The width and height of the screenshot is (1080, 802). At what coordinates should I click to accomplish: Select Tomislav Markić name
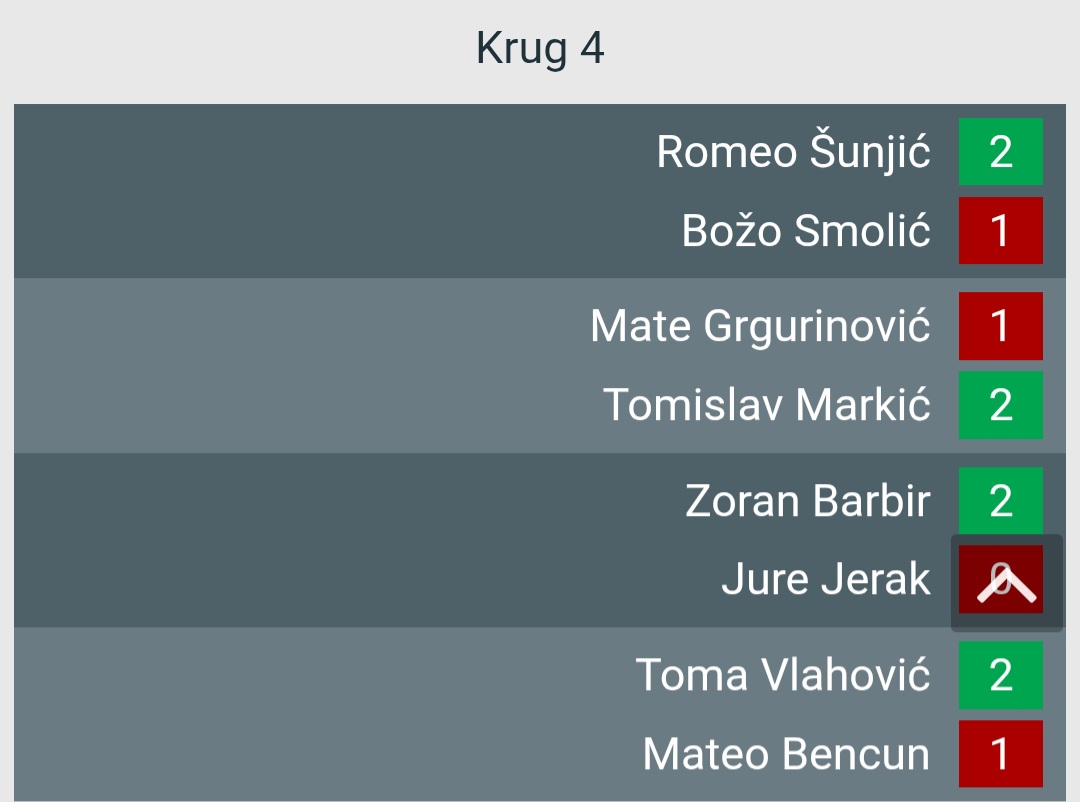pos(767,404)
